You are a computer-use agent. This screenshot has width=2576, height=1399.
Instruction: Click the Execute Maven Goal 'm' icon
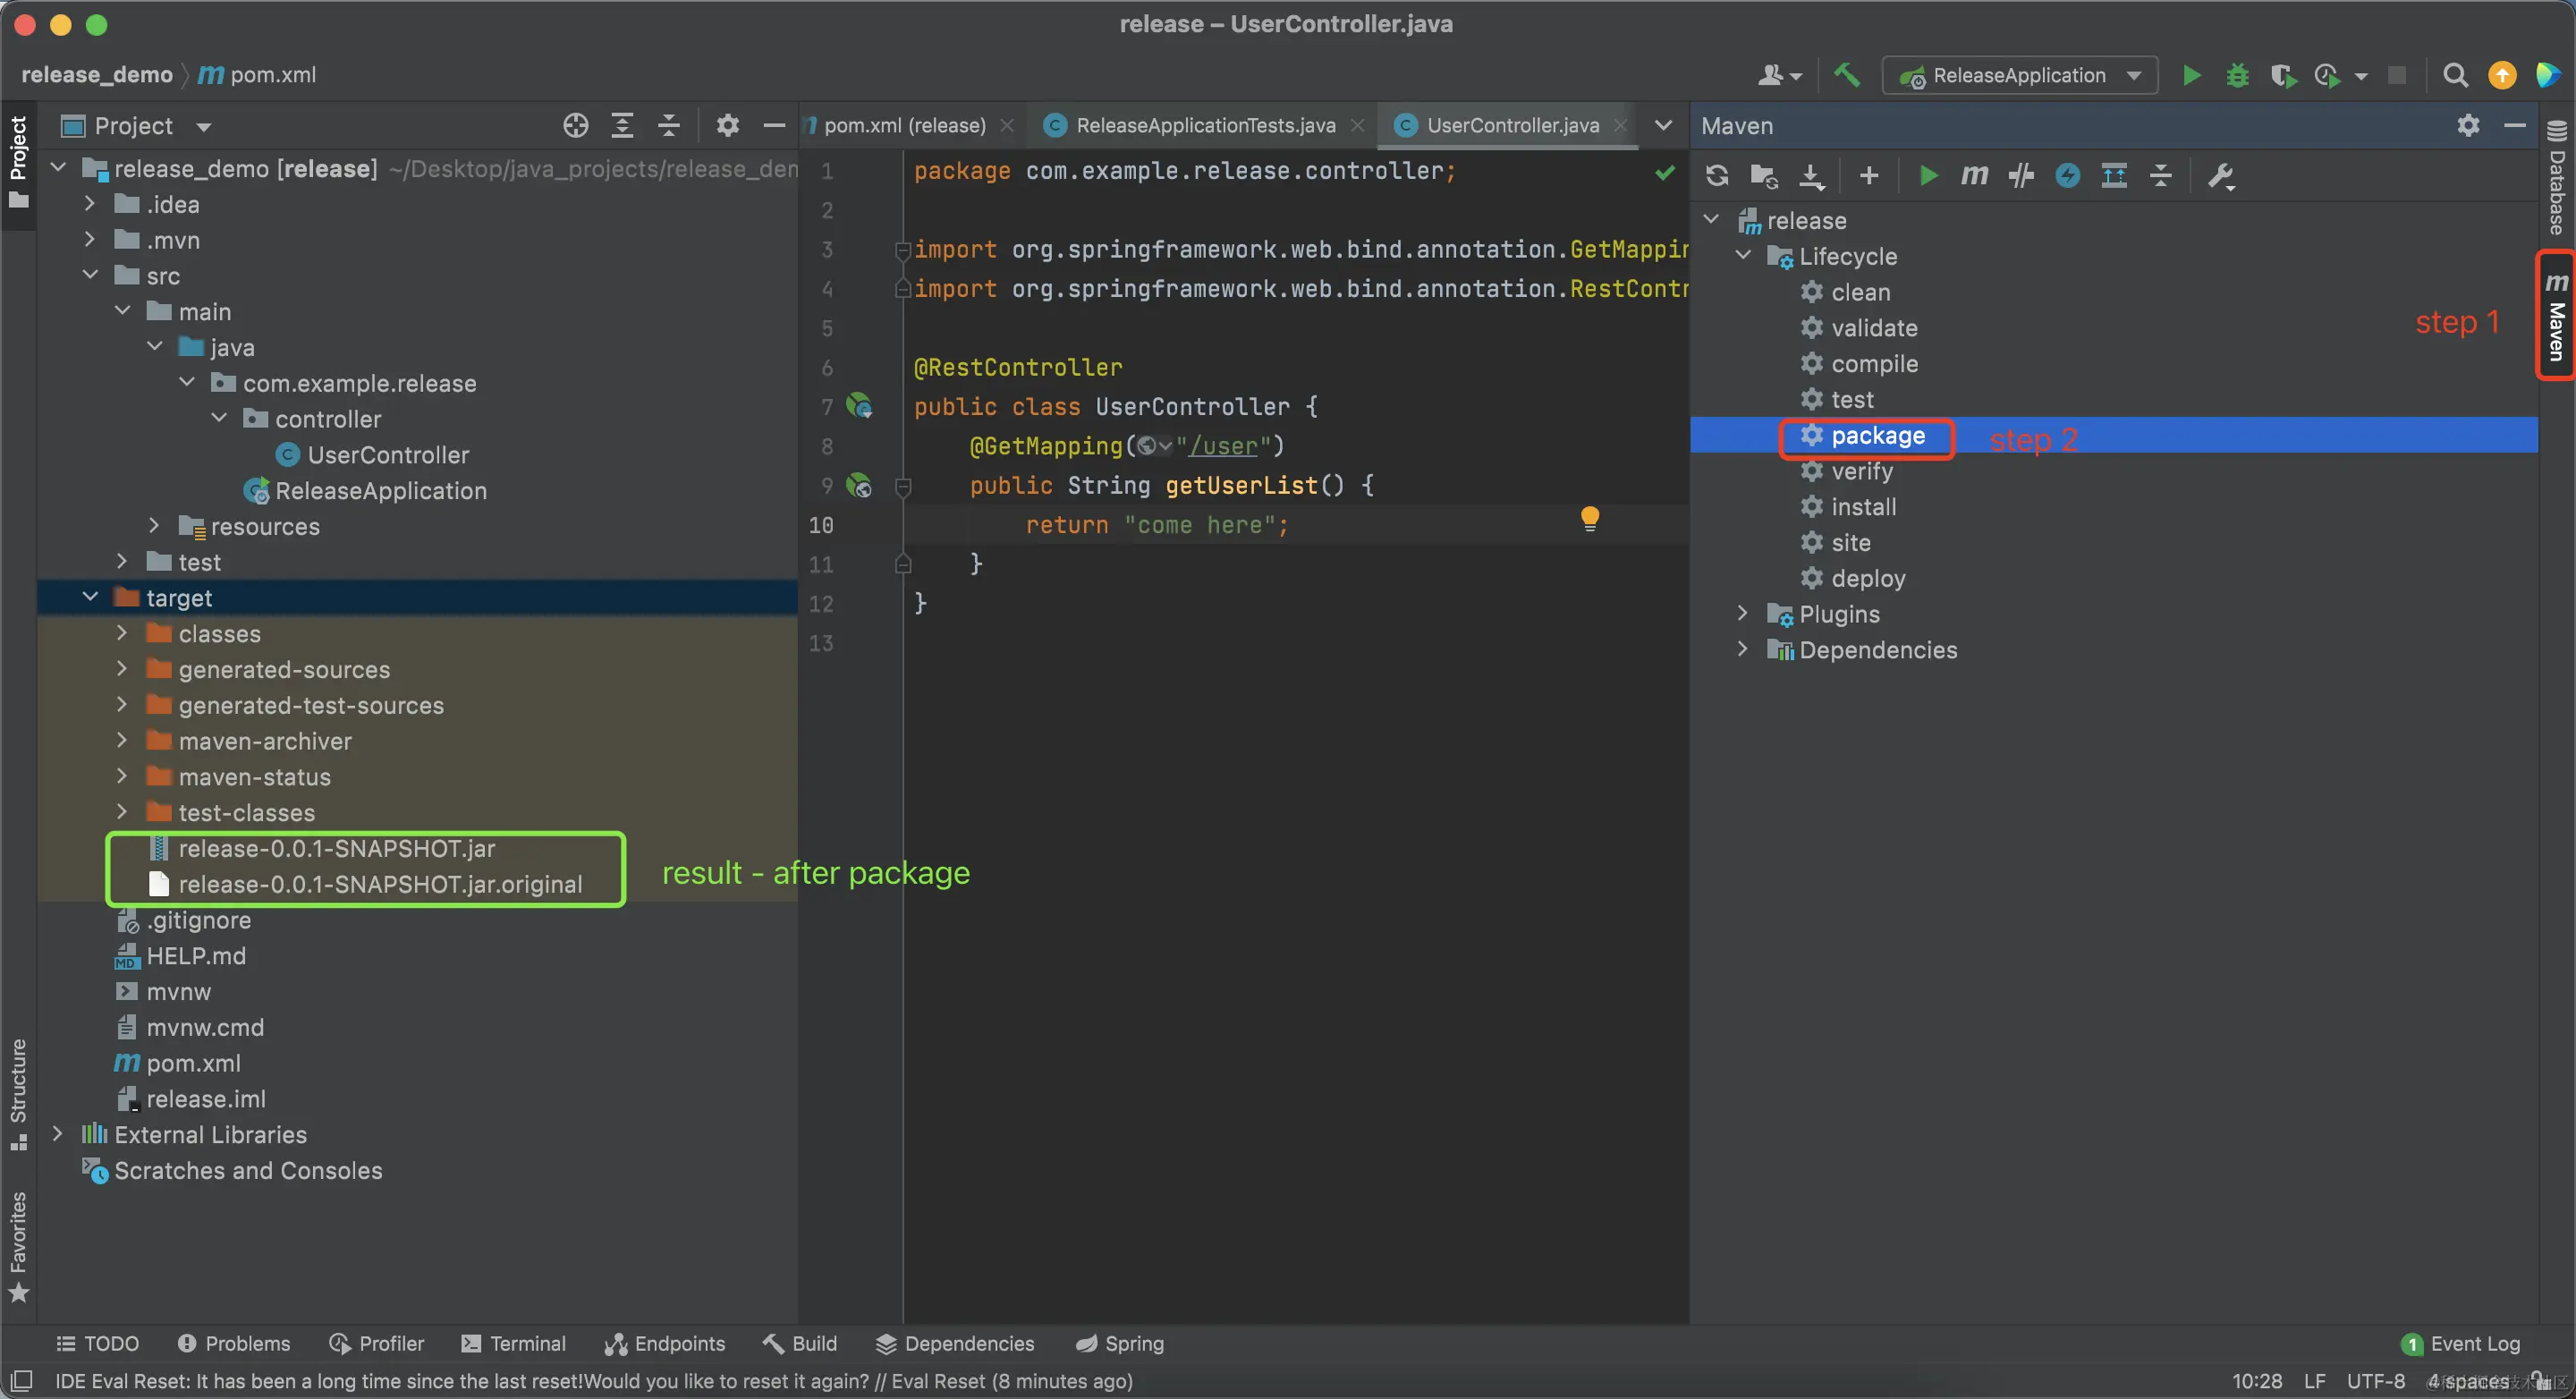(1974, 176)
